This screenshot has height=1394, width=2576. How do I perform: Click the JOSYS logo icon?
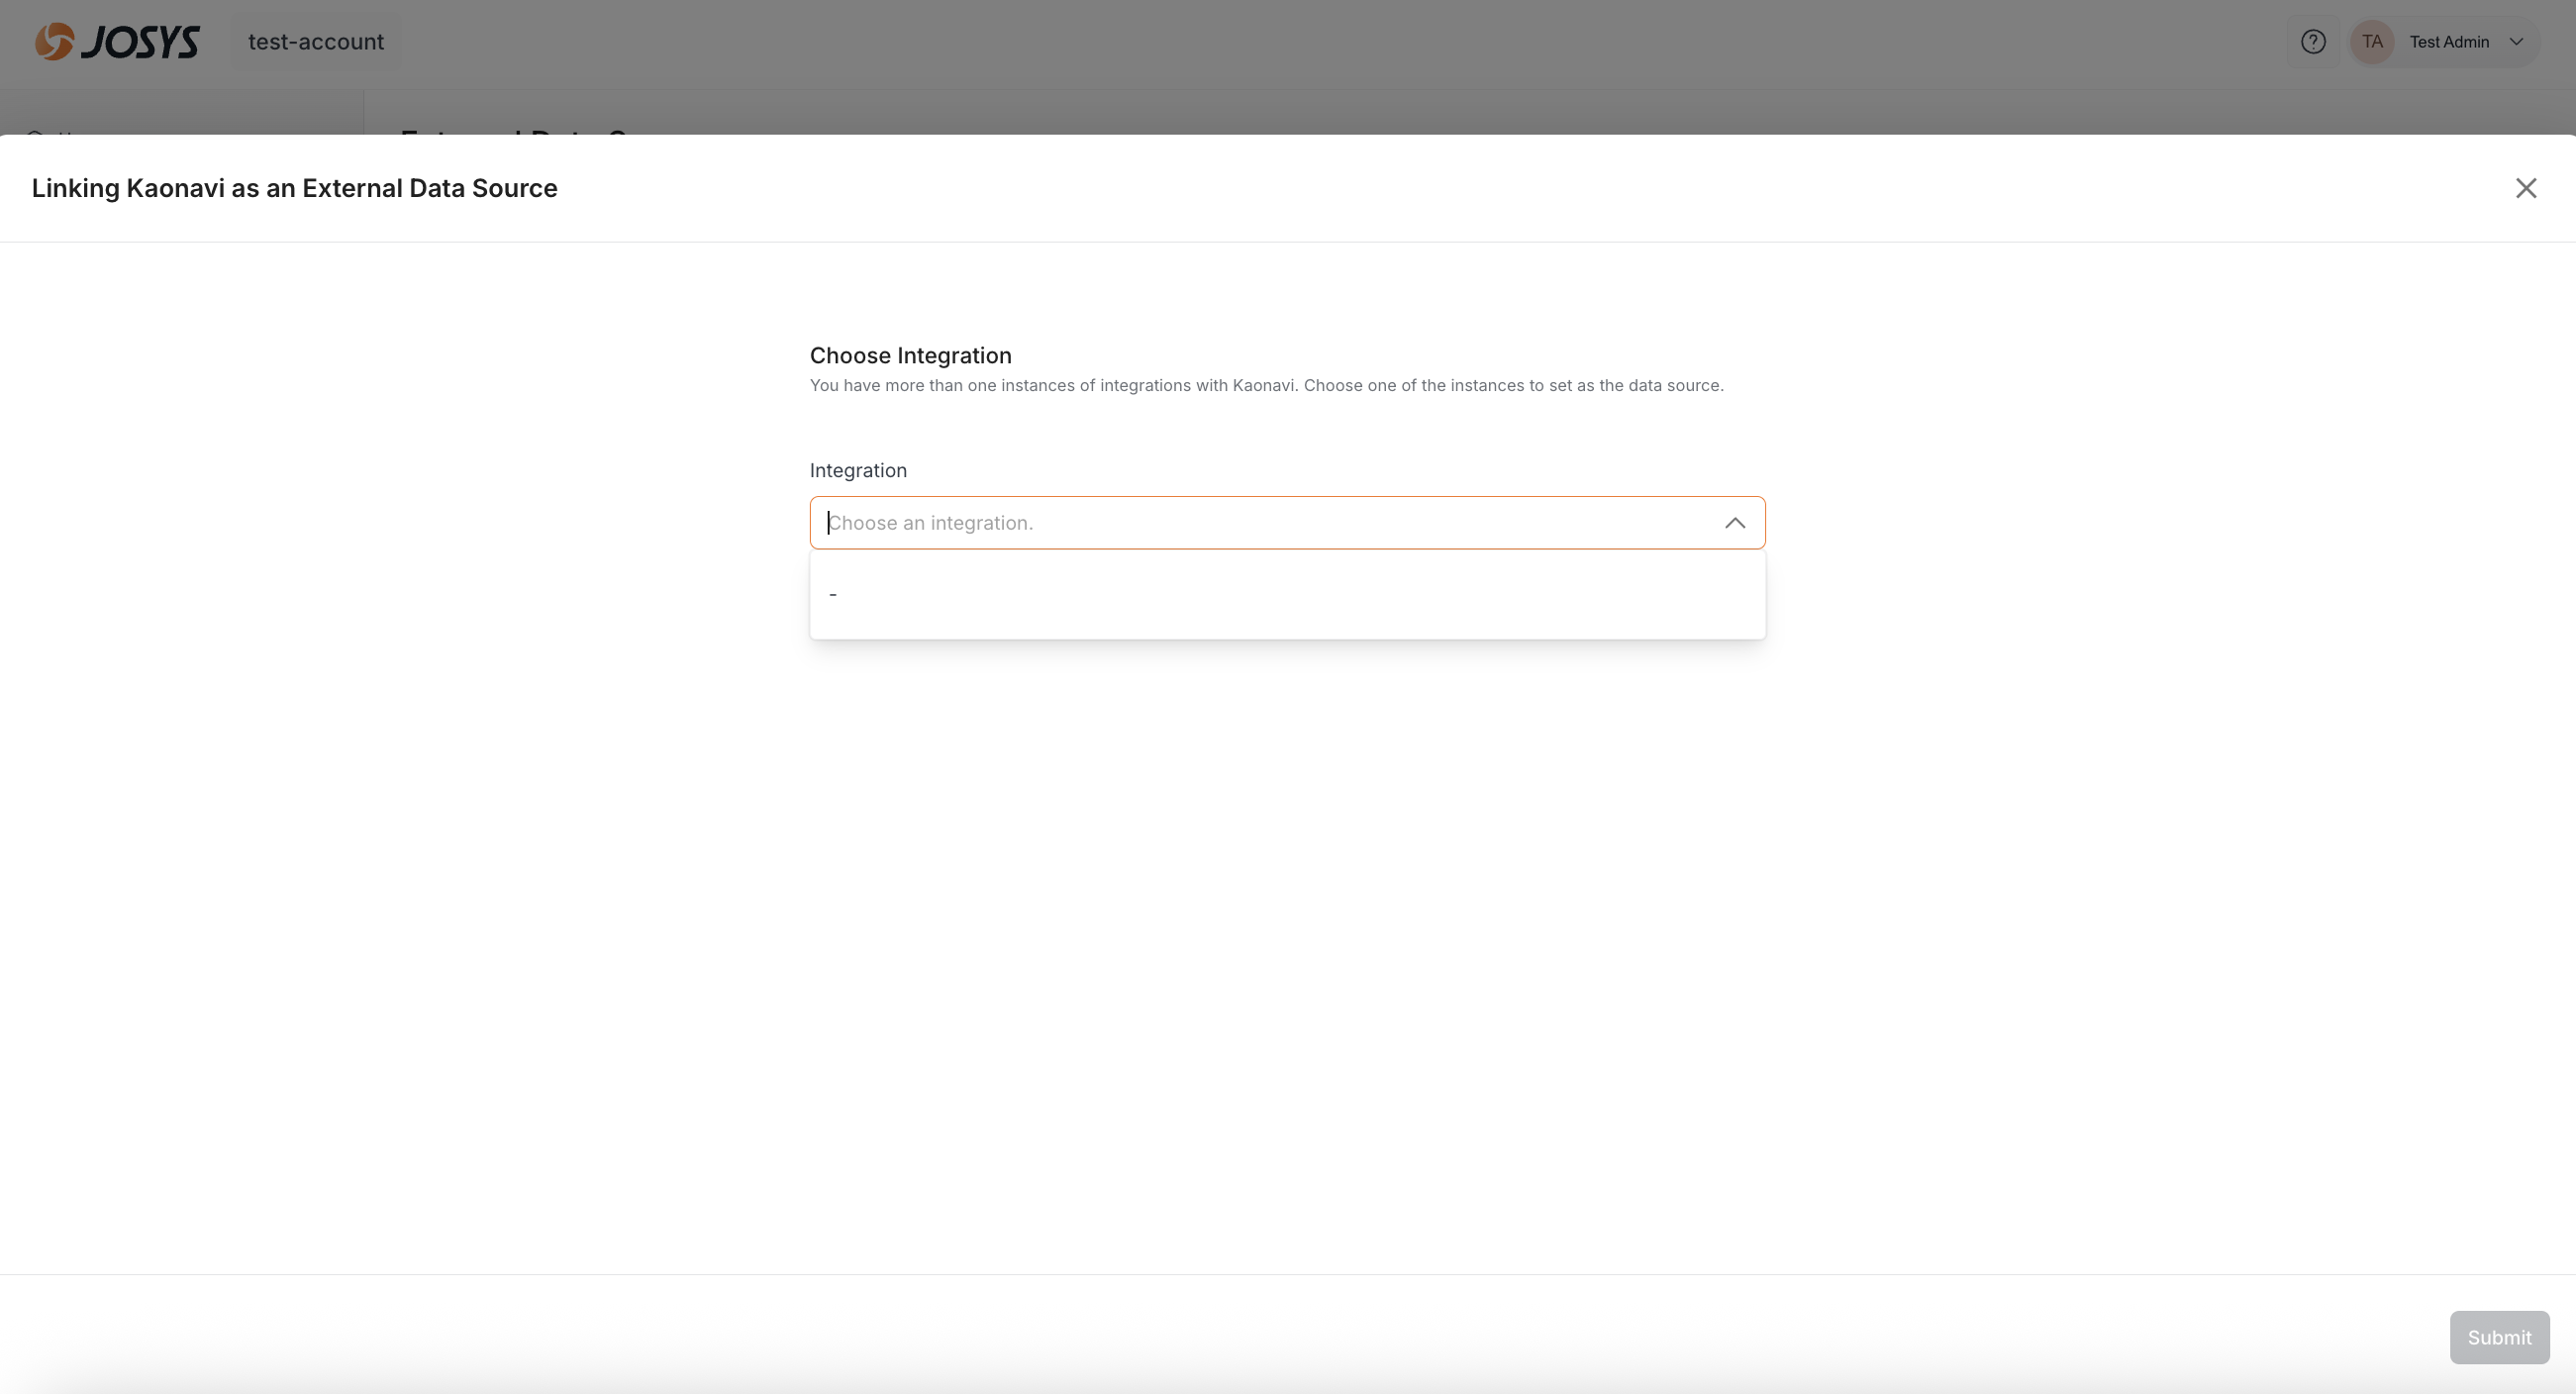(54, 42)
